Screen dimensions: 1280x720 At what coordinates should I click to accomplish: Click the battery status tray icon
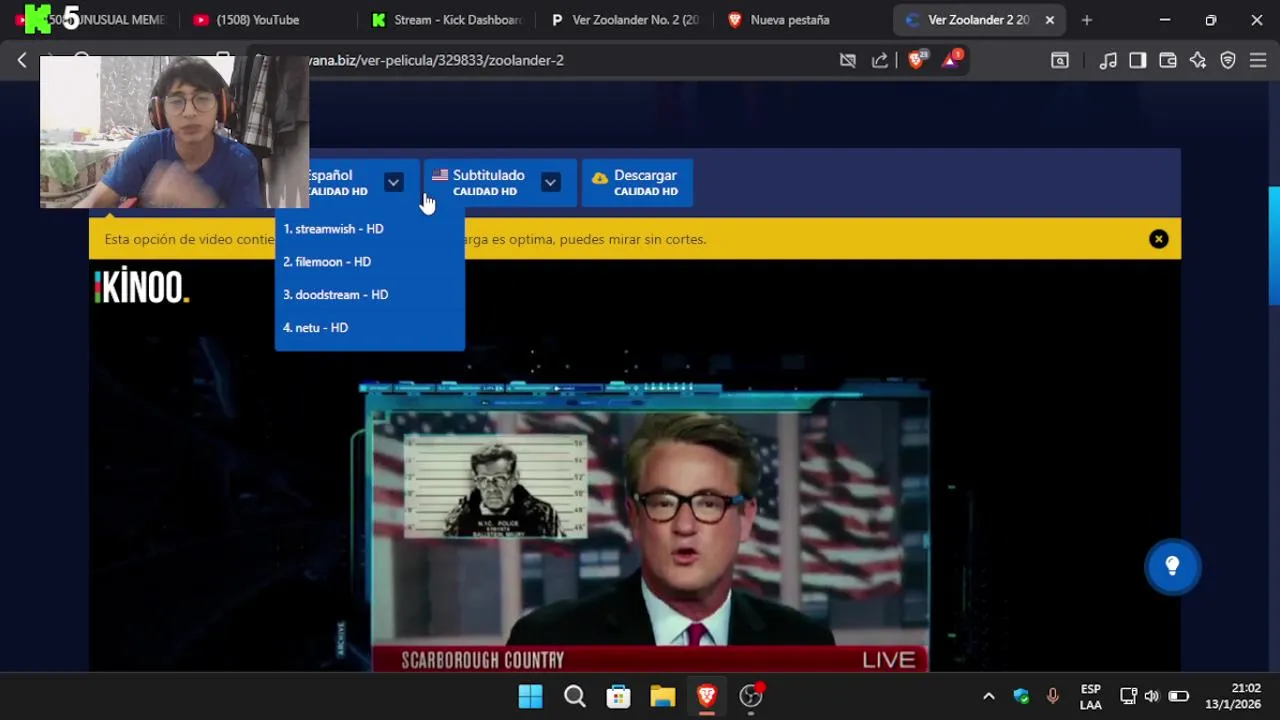pyautogui.click(x=1179, y=696)
